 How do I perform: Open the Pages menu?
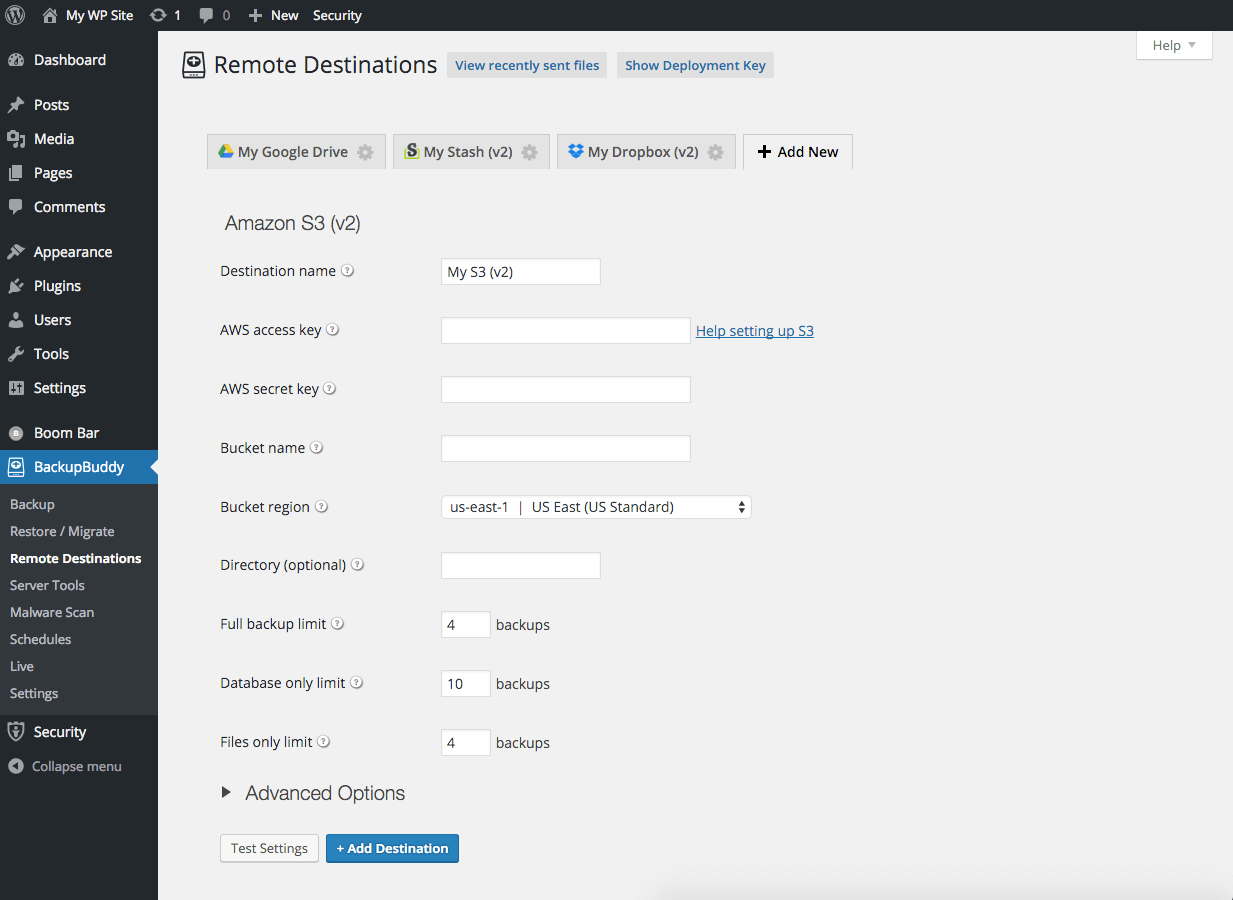(79, 173)
